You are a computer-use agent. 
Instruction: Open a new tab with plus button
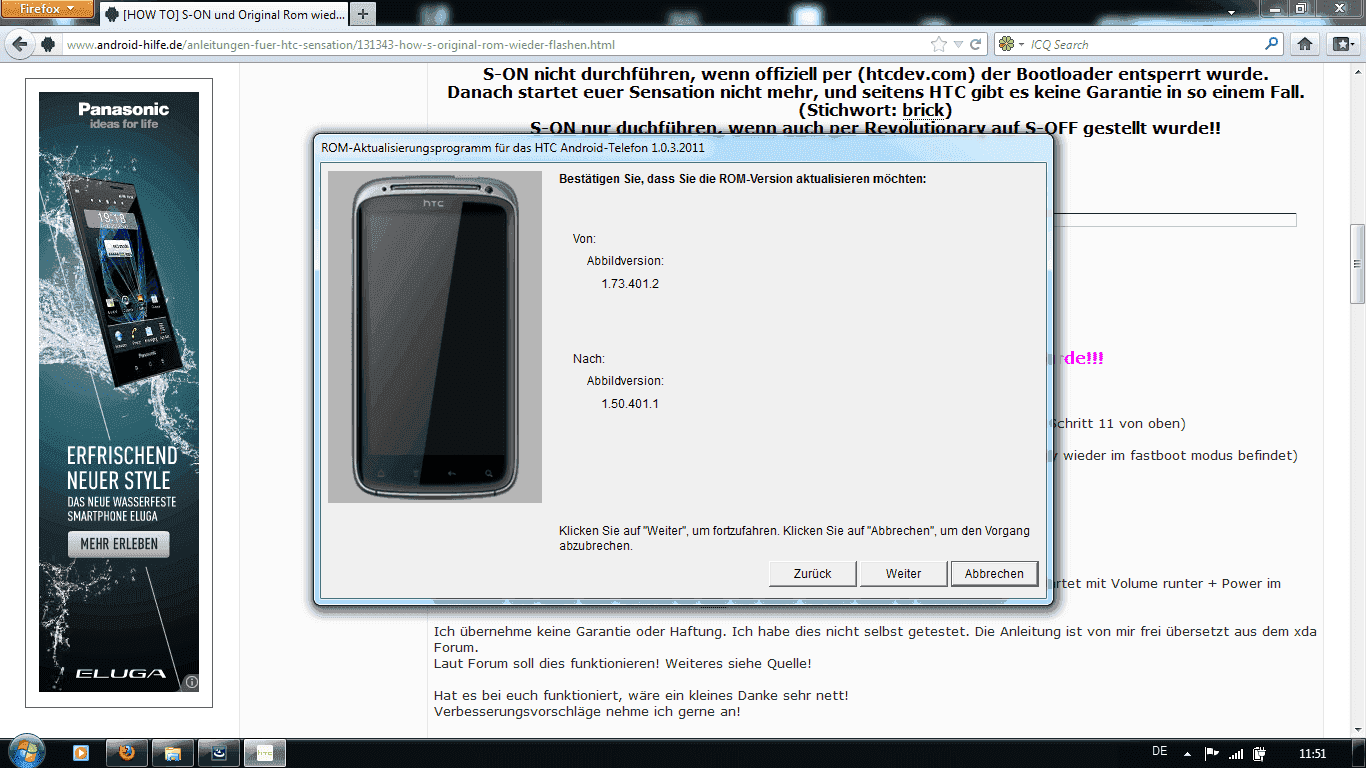363,14
